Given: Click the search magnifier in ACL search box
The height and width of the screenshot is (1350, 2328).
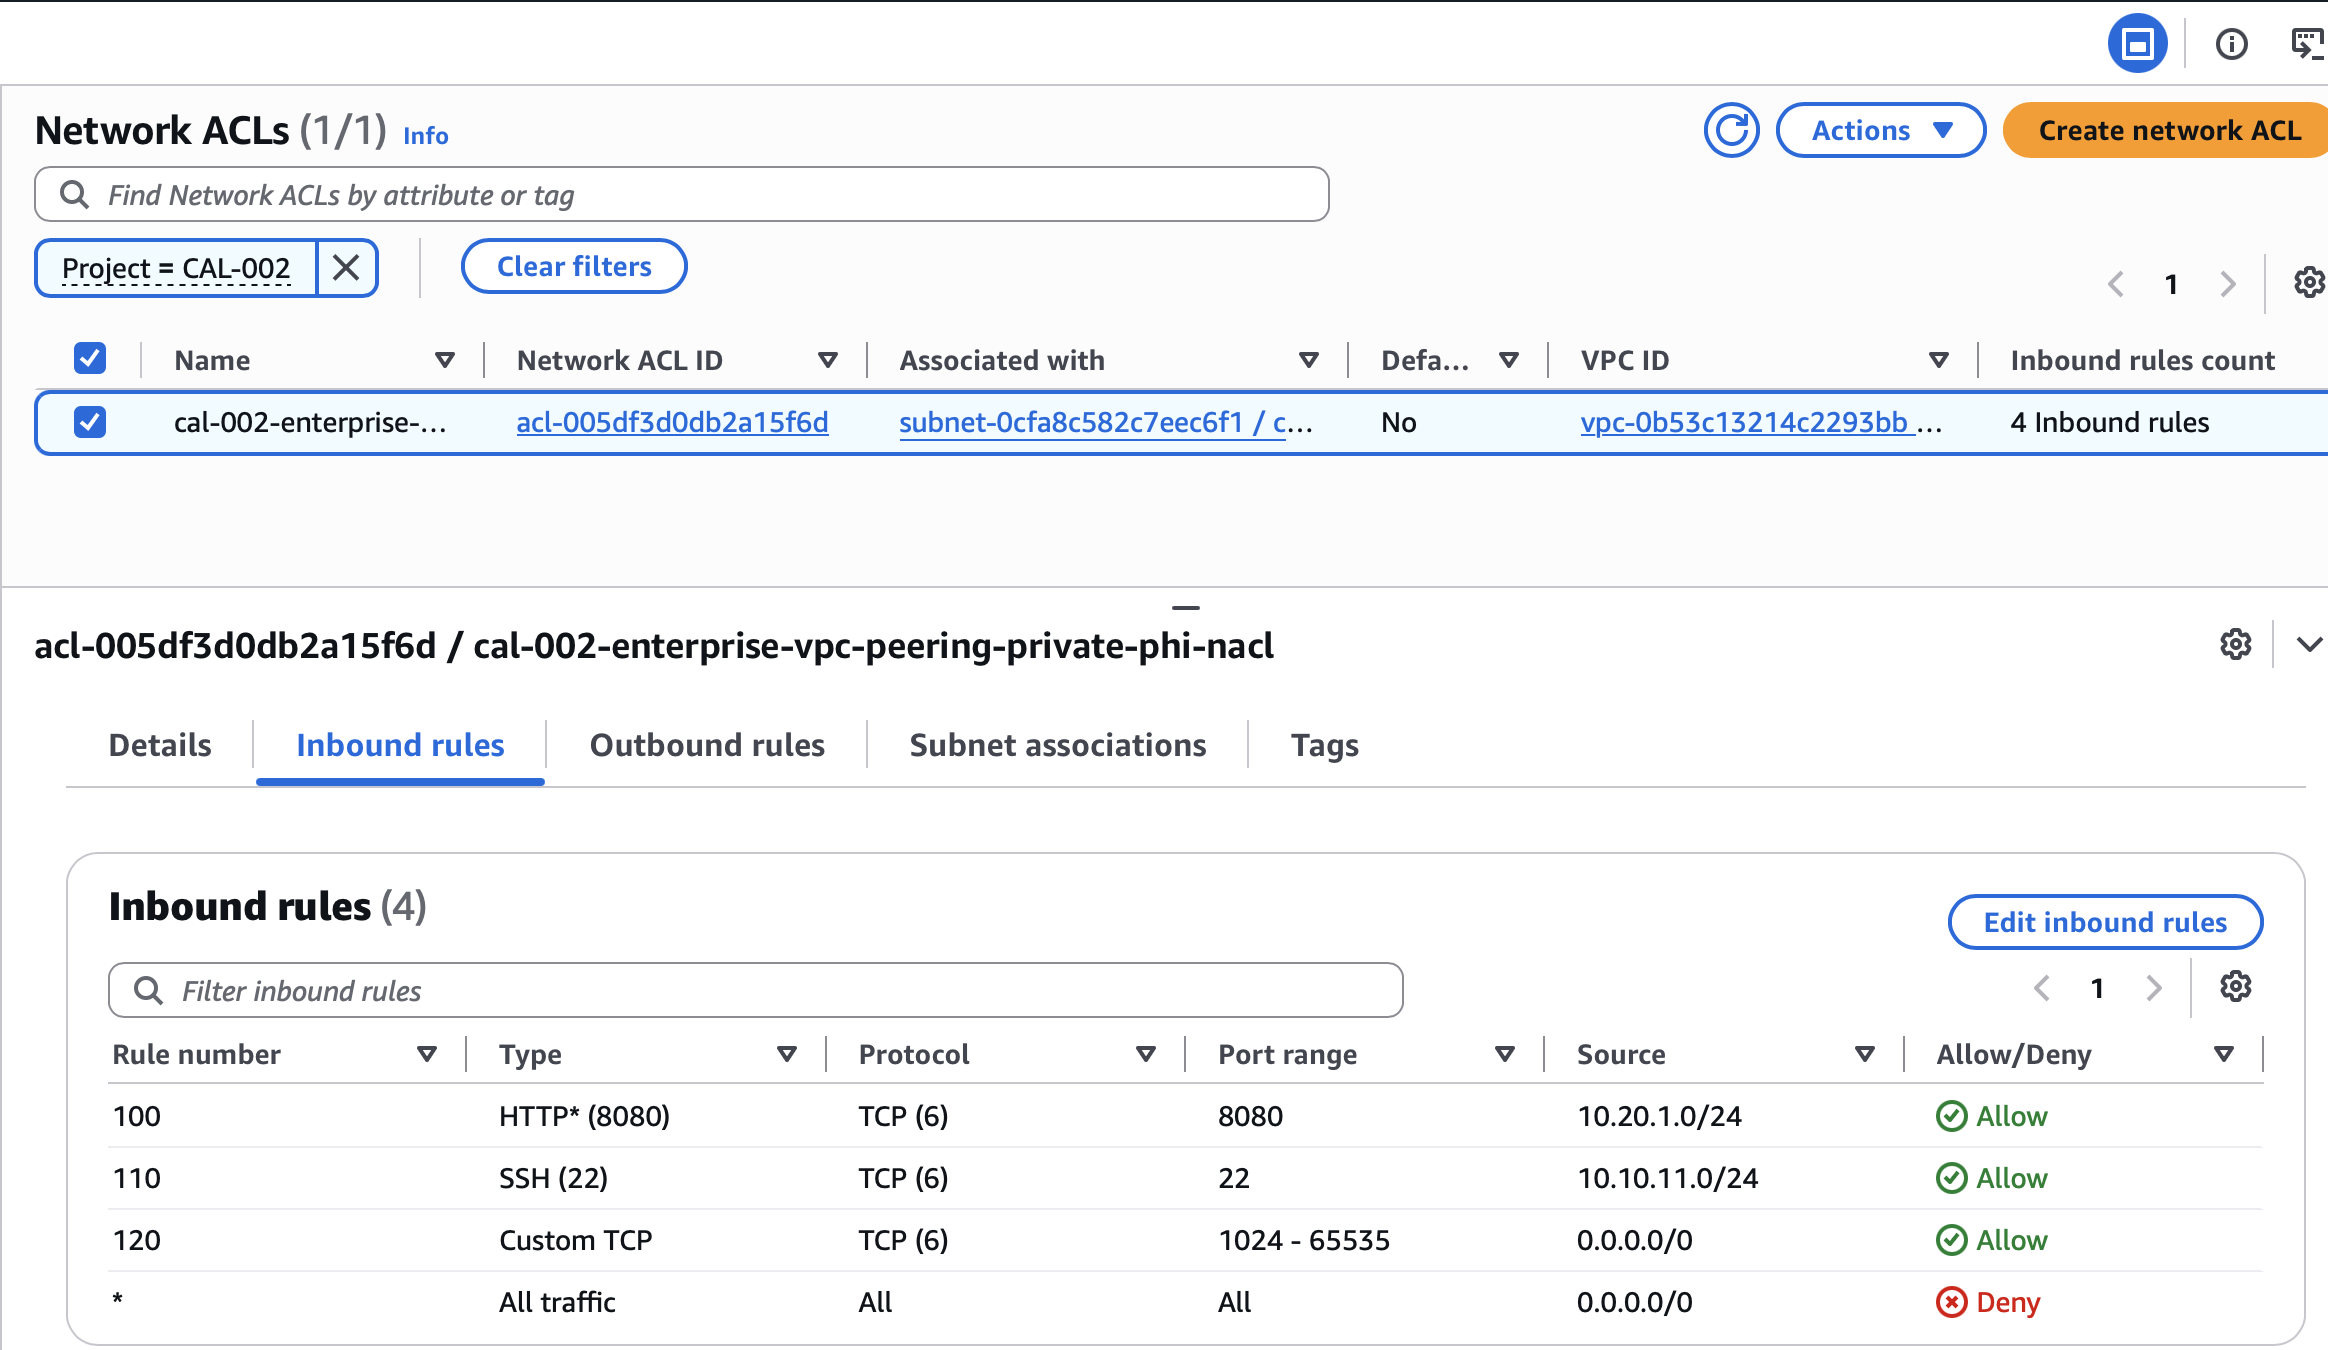Looking at the screenshot, I should (74, 194).
